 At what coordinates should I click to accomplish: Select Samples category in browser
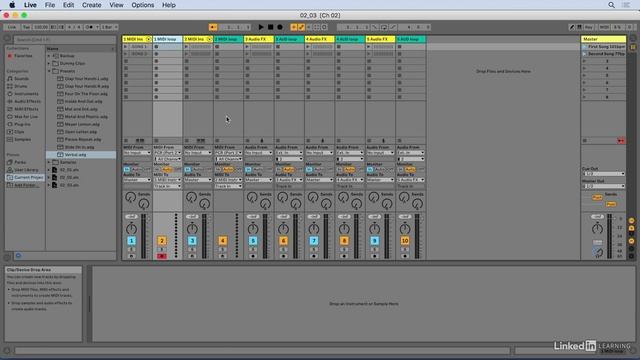coord(22,140)
